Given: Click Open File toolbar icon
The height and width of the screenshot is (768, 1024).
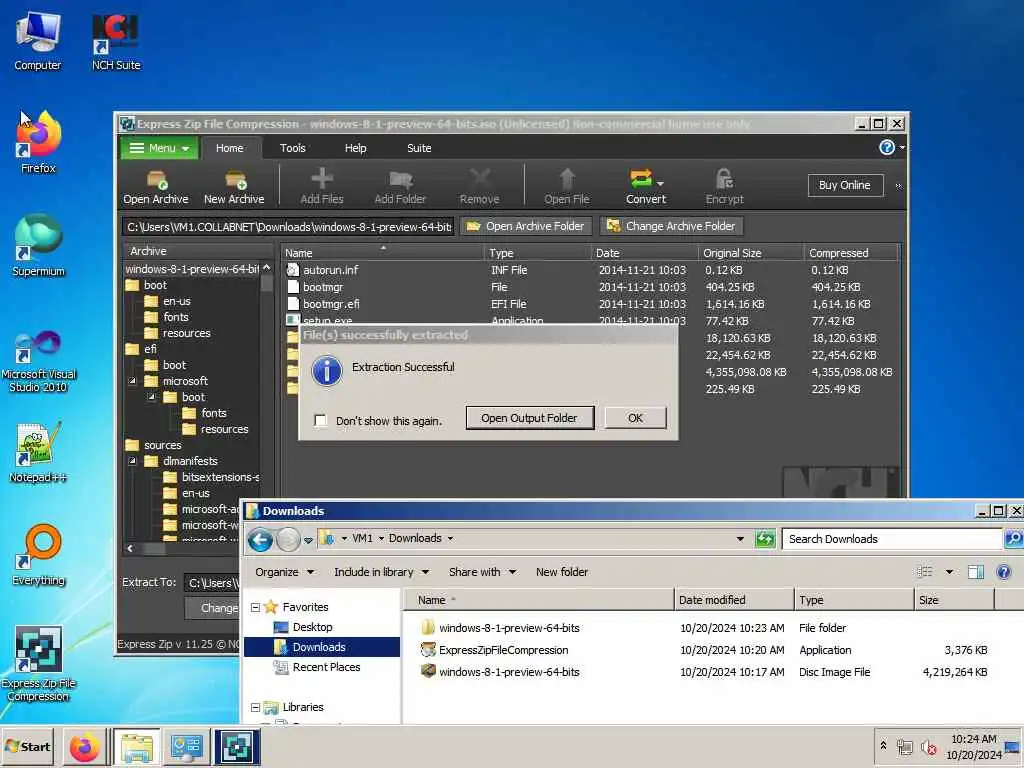Looking at the screenshot, I should [566, 187].
